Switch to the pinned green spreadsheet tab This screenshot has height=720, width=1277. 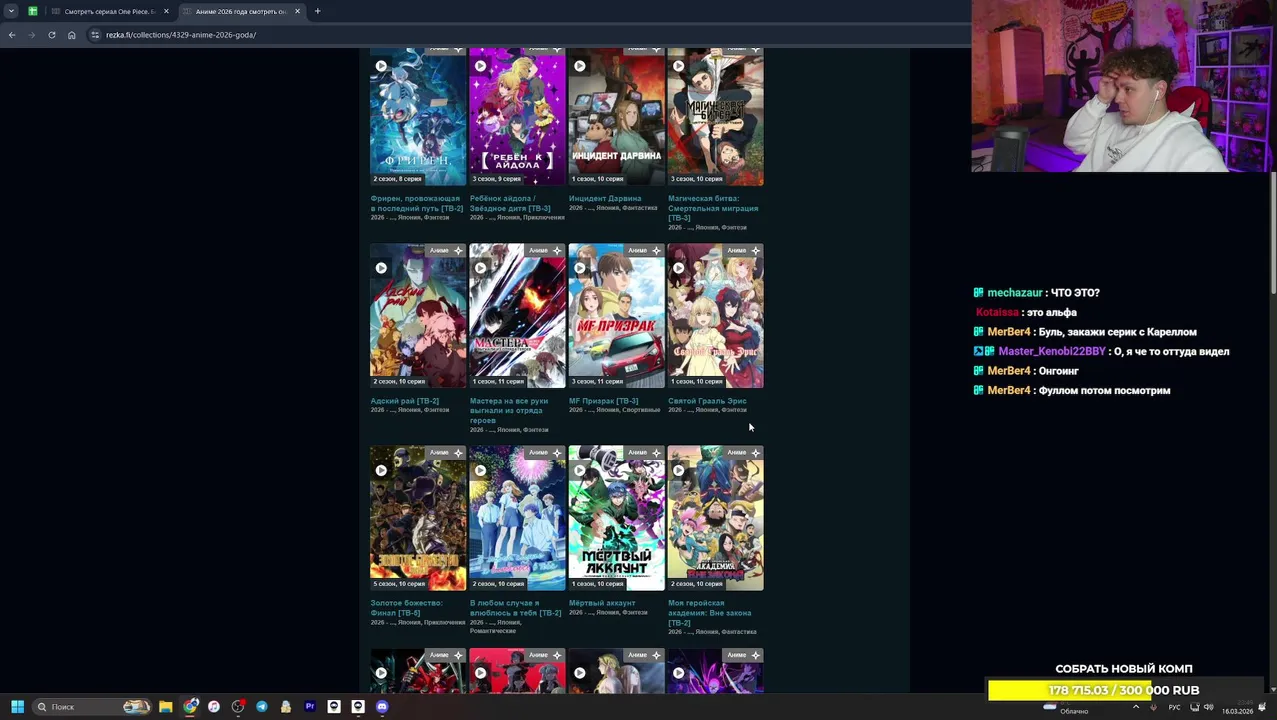(x=33, y=11)
